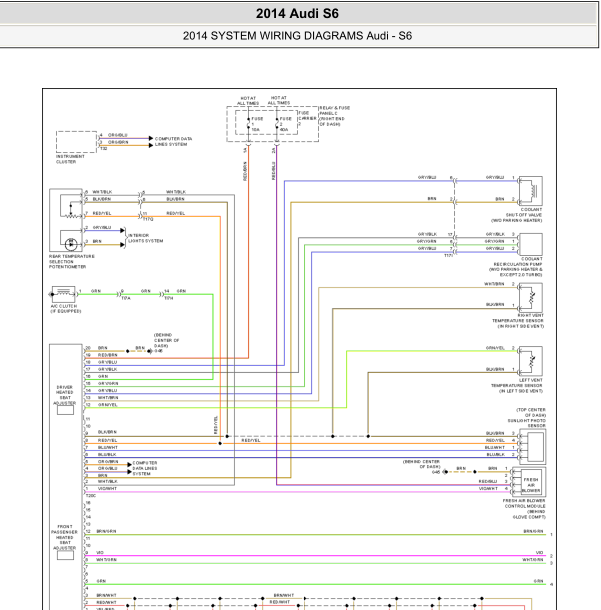This screenshot has height=610, width=601.
Task: Click pin 19 RED/BRN wire label
Action: tap(107, 355)
